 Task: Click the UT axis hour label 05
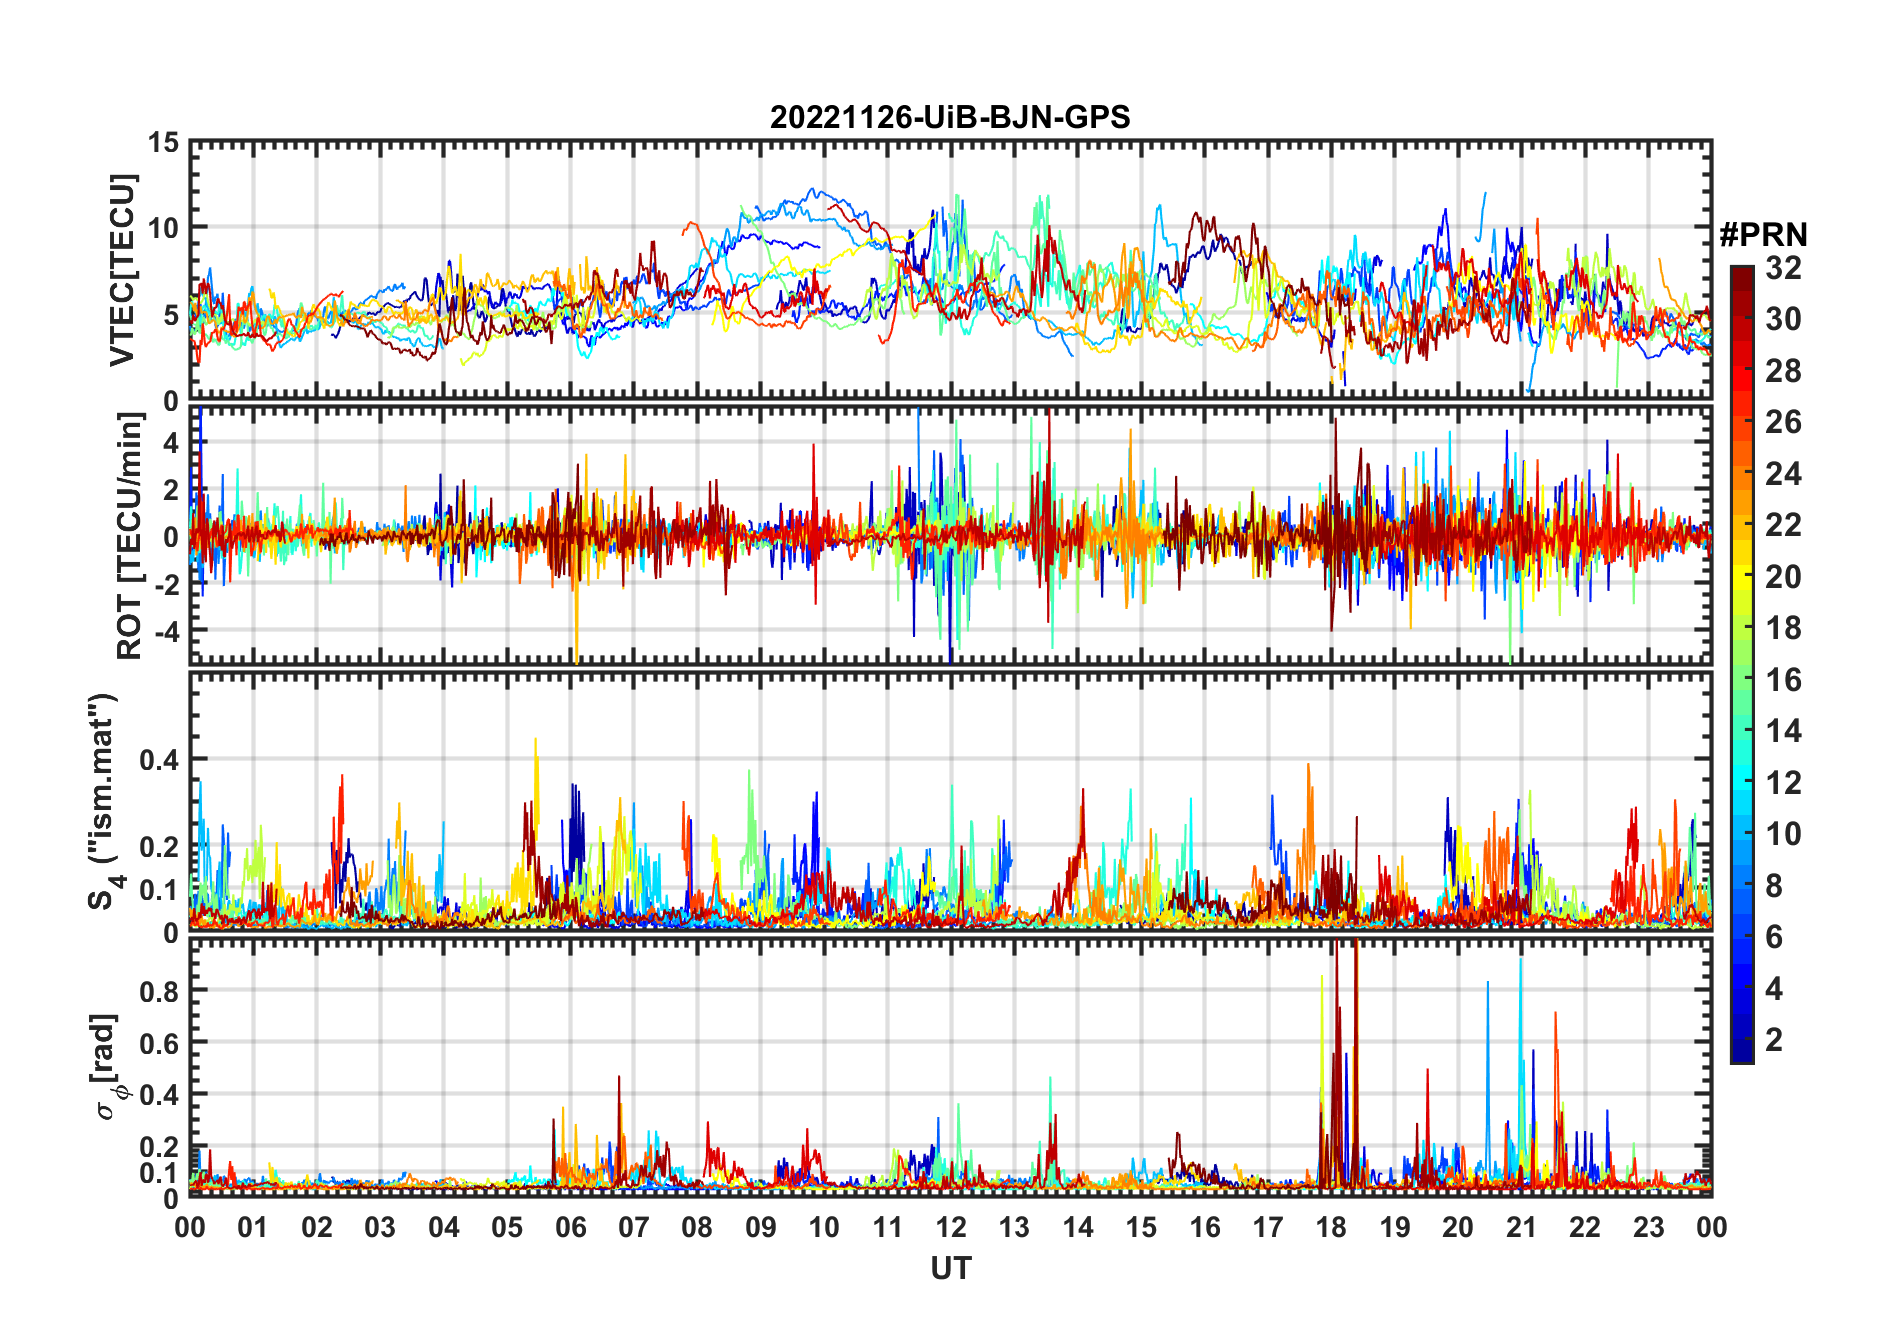(x=507, y=1228)
